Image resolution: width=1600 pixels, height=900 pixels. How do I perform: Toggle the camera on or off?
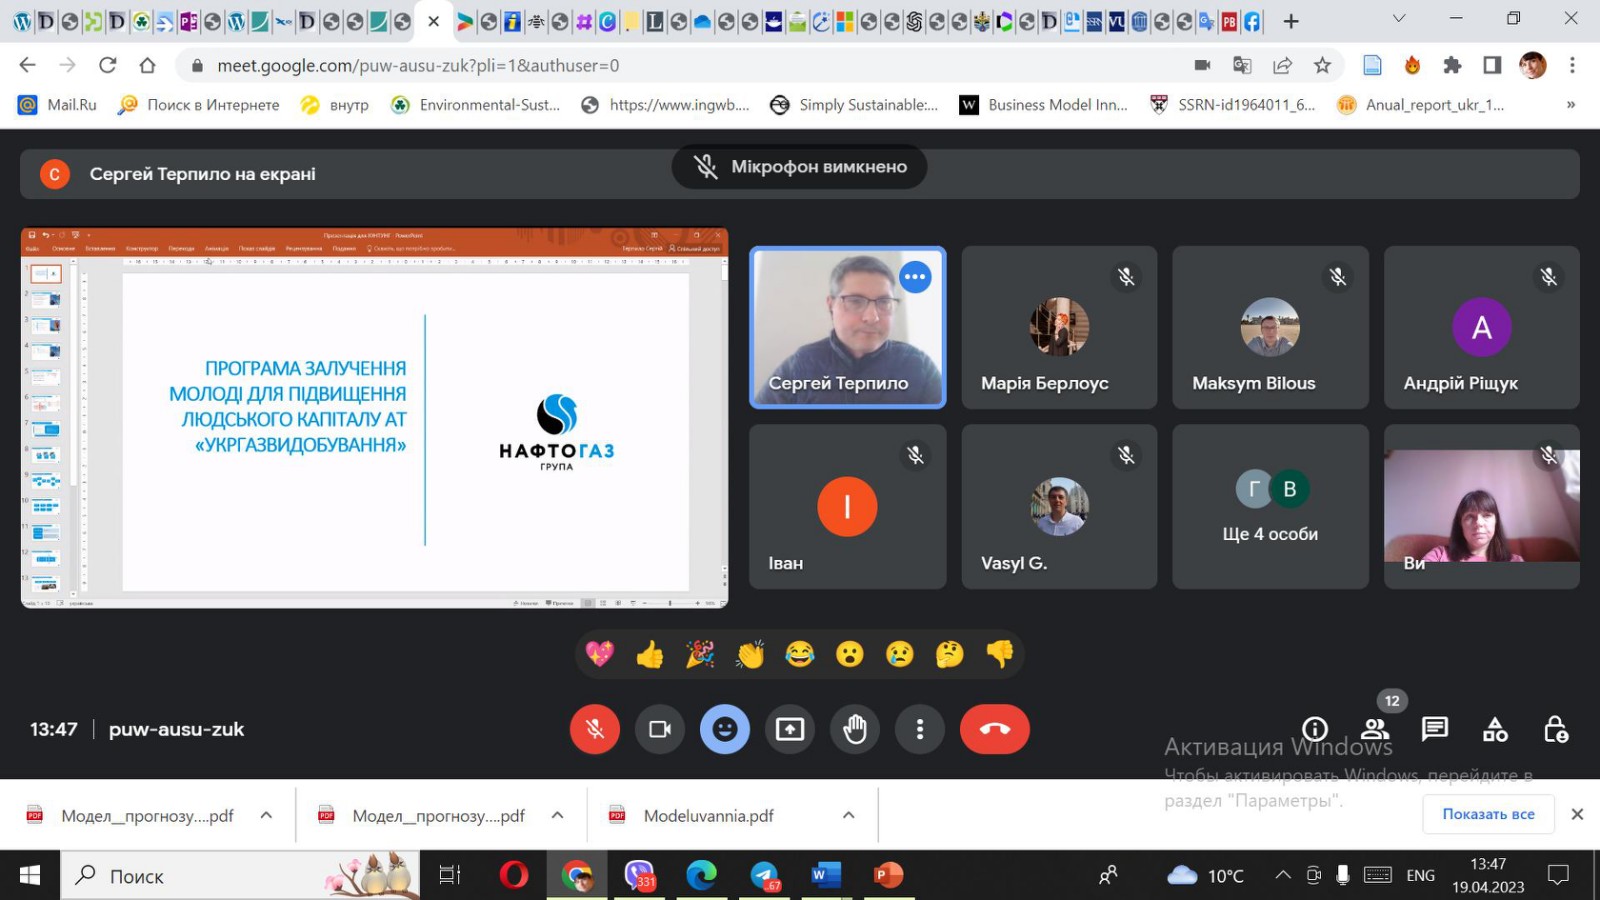[660, 729]
